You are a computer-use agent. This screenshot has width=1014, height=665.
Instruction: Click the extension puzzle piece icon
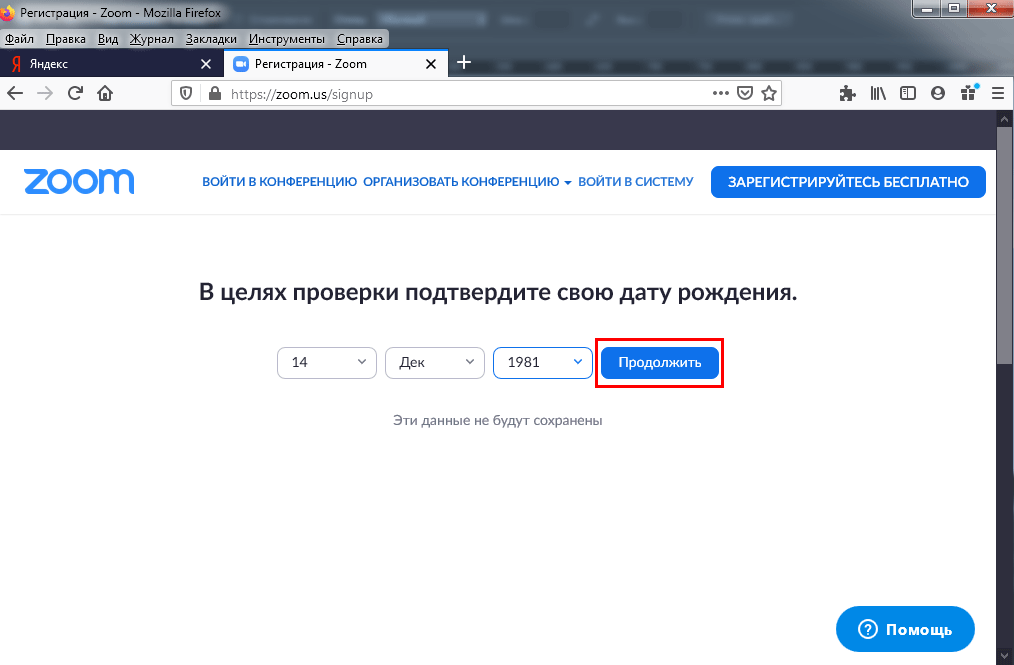(x=848, y=92)
